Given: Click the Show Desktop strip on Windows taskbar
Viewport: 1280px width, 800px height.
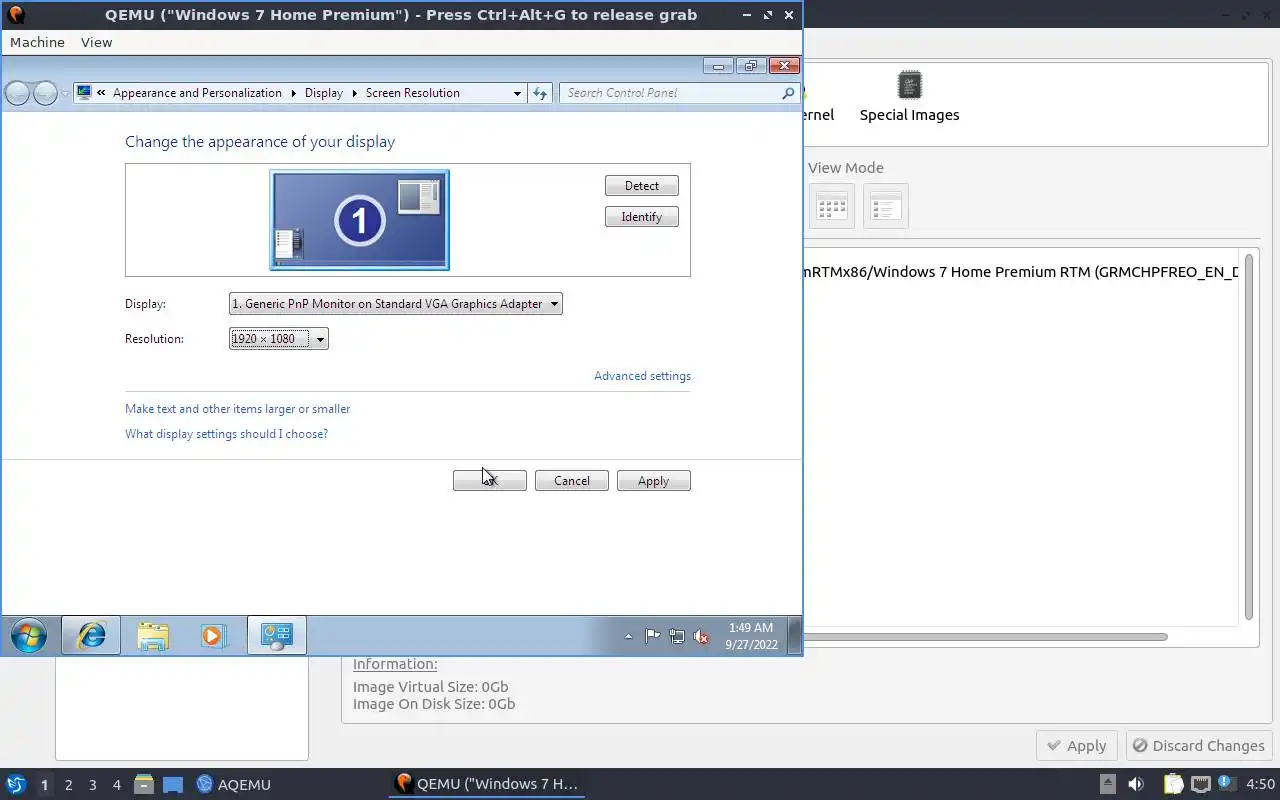Looking at the screenshot, I should pyautogui.click(x=795, y=635).
